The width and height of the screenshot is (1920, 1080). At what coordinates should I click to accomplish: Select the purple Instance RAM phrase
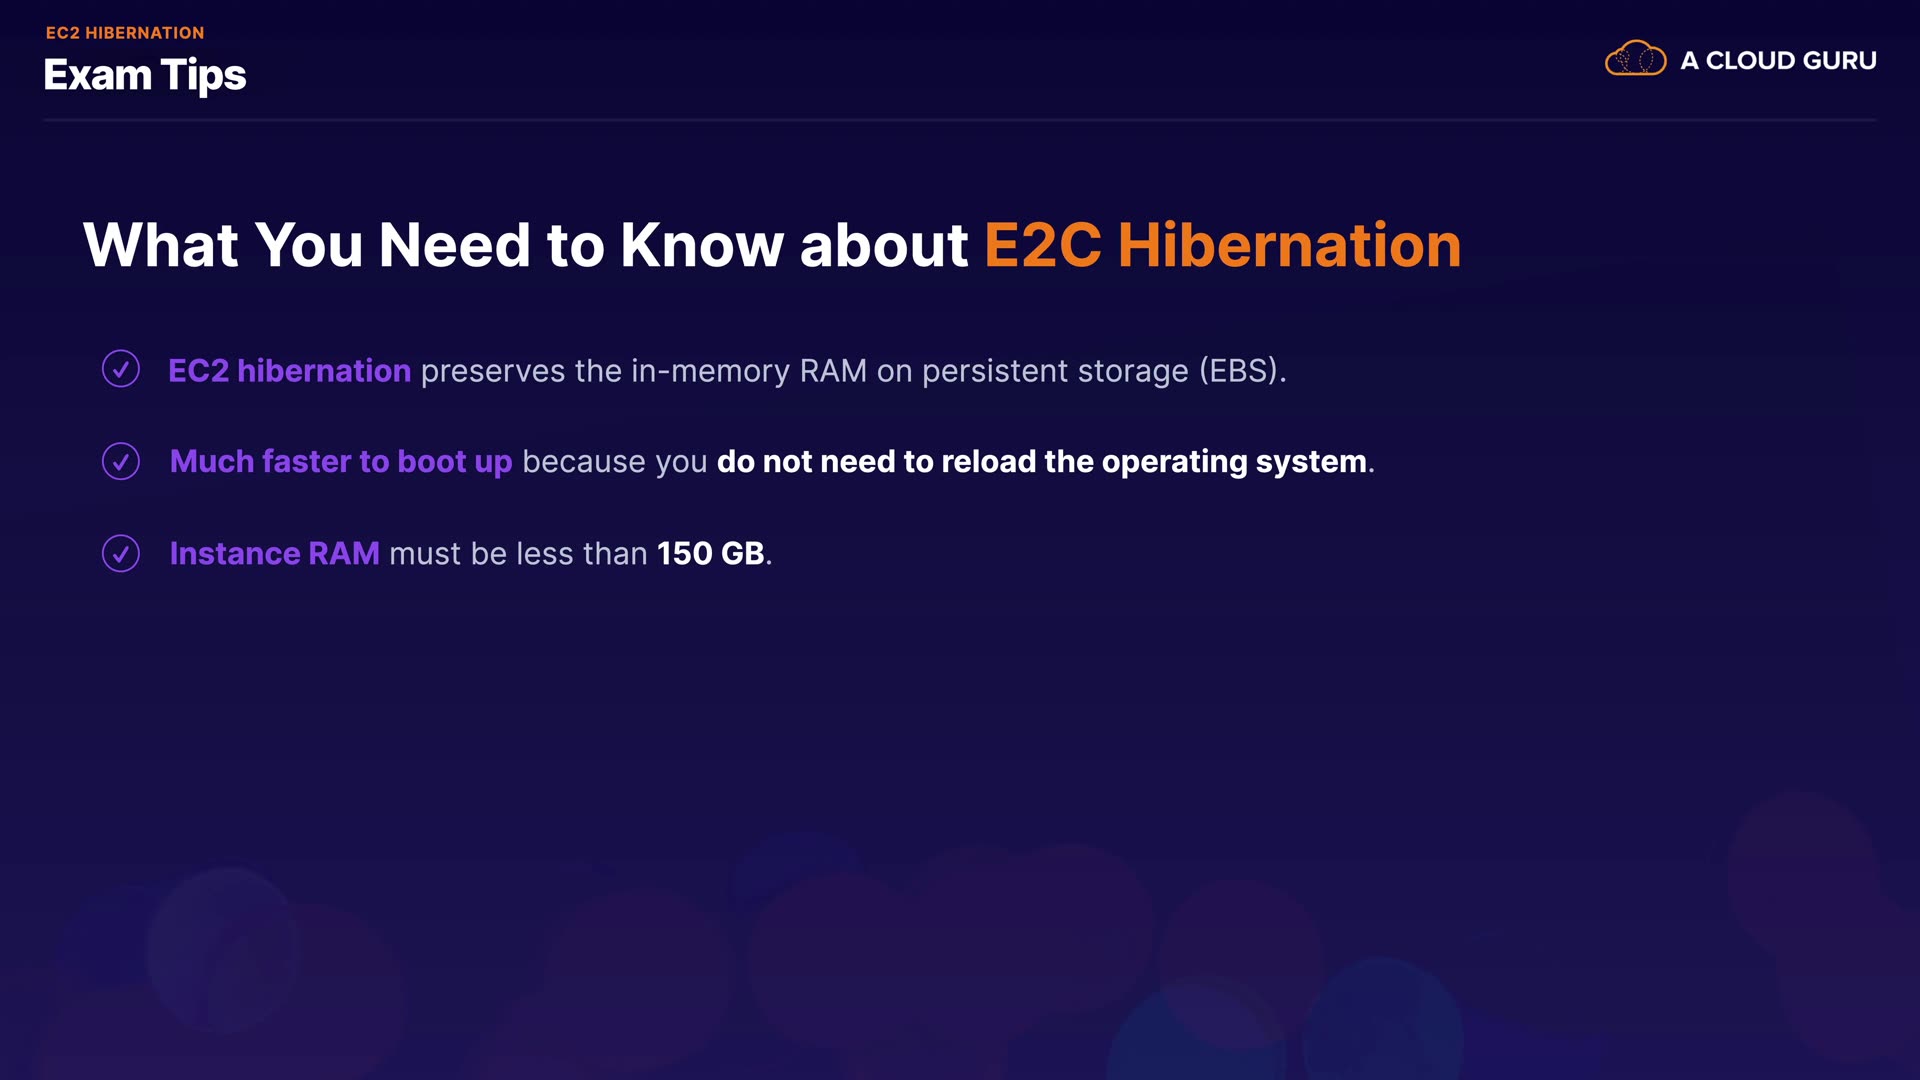coord(275,554)
